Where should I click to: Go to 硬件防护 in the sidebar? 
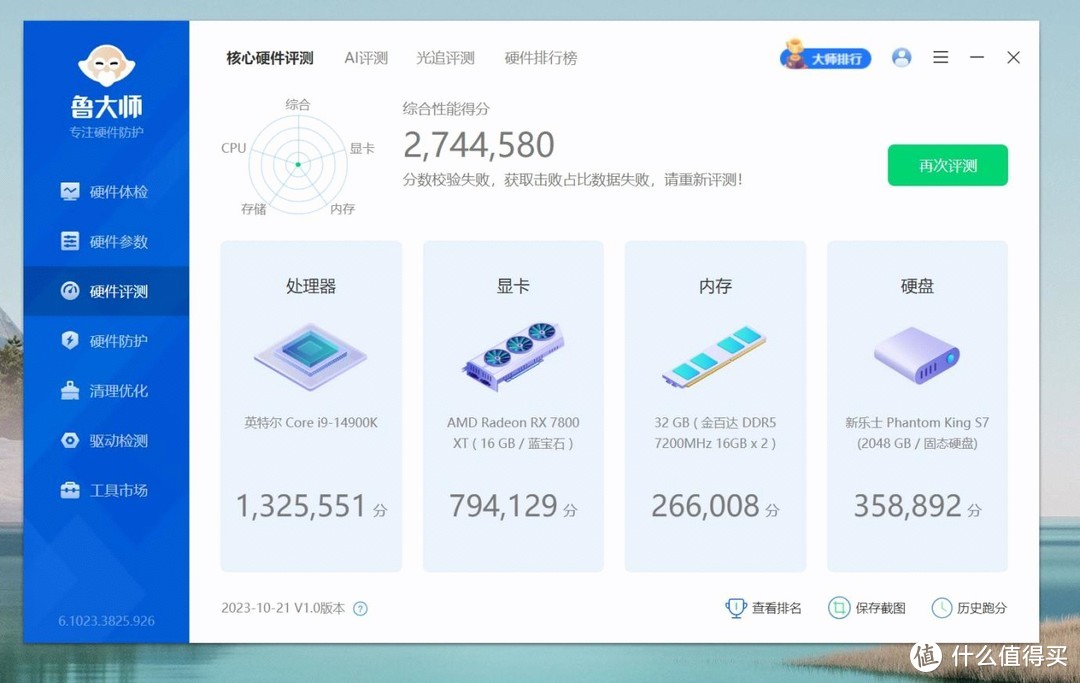106,341
